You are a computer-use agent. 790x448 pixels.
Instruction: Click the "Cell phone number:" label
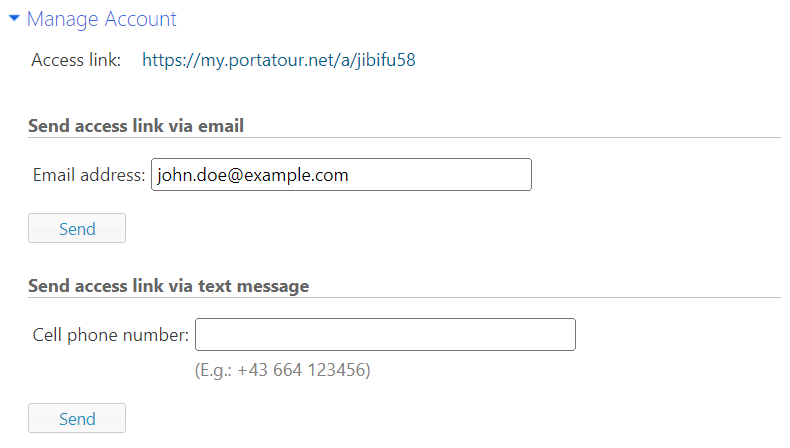point(110,335)
